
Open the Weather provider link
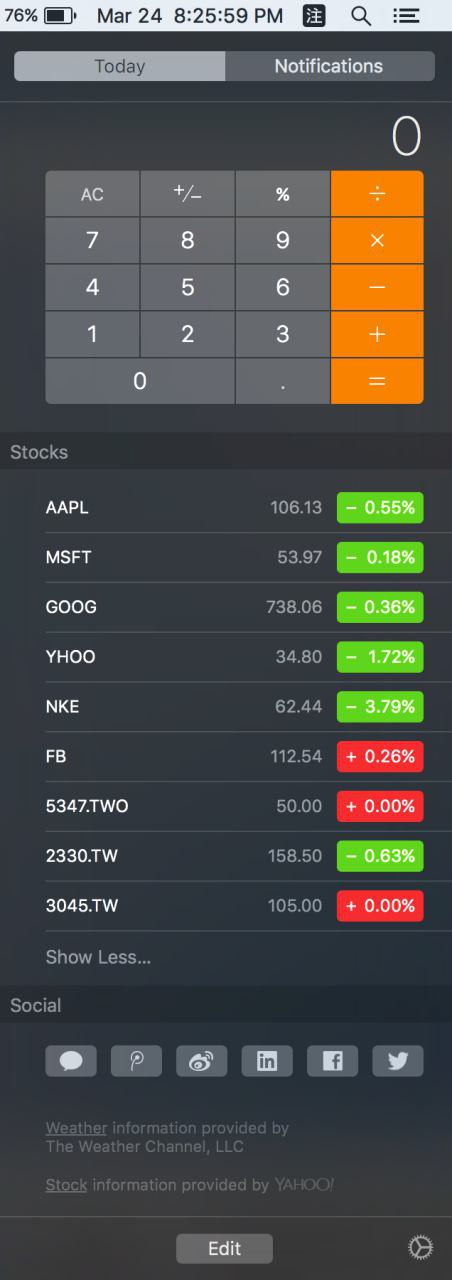76,1128
